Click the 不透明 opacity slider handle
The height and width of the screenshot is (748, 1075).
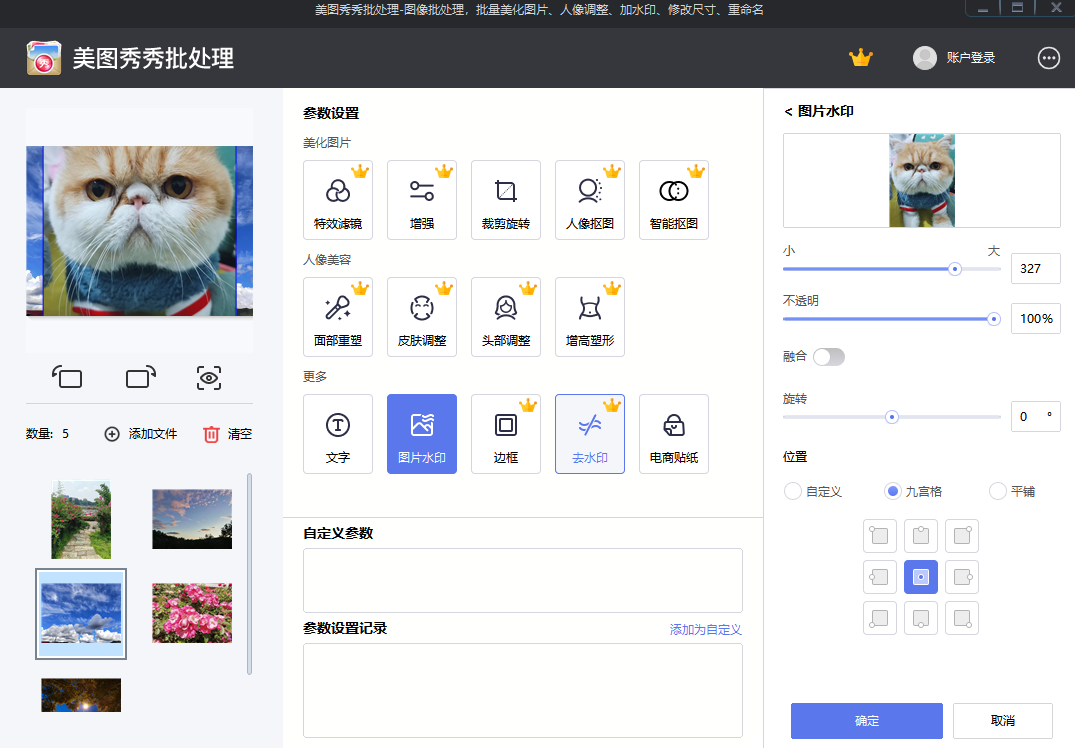[993, 319]
